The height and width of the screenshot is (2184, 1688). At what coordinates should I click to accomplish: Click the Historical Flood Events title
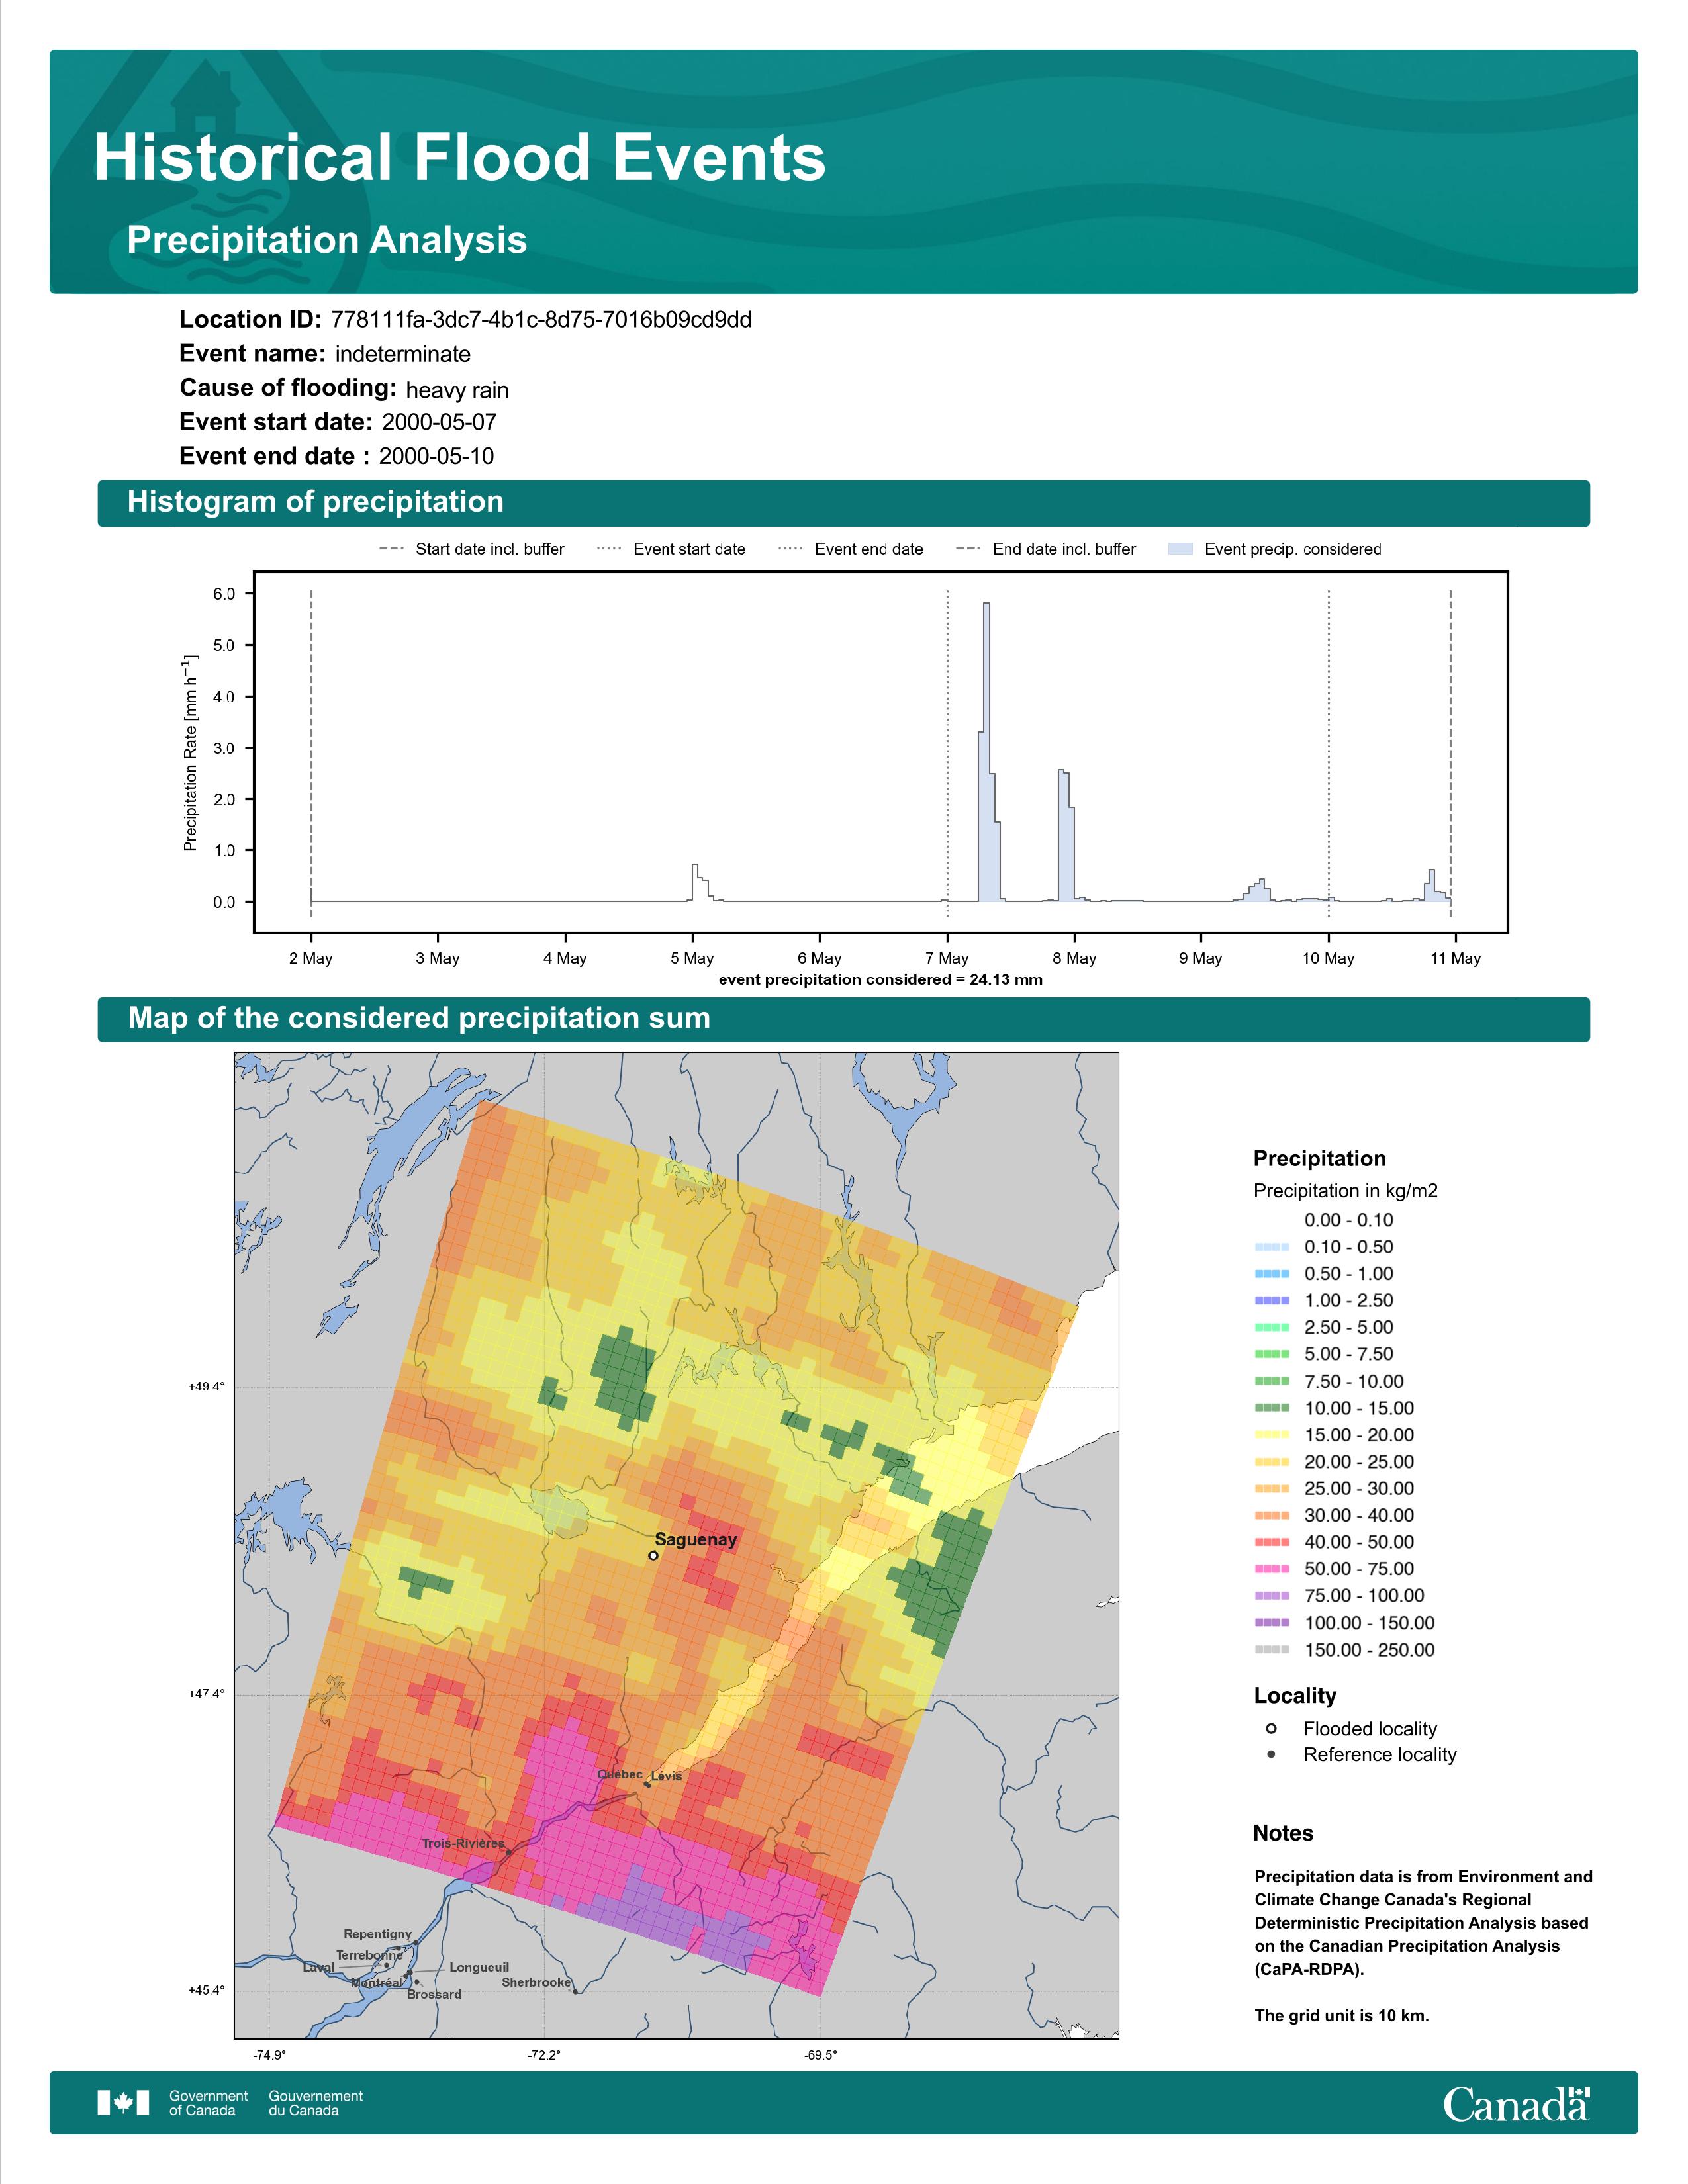point(460,158)
